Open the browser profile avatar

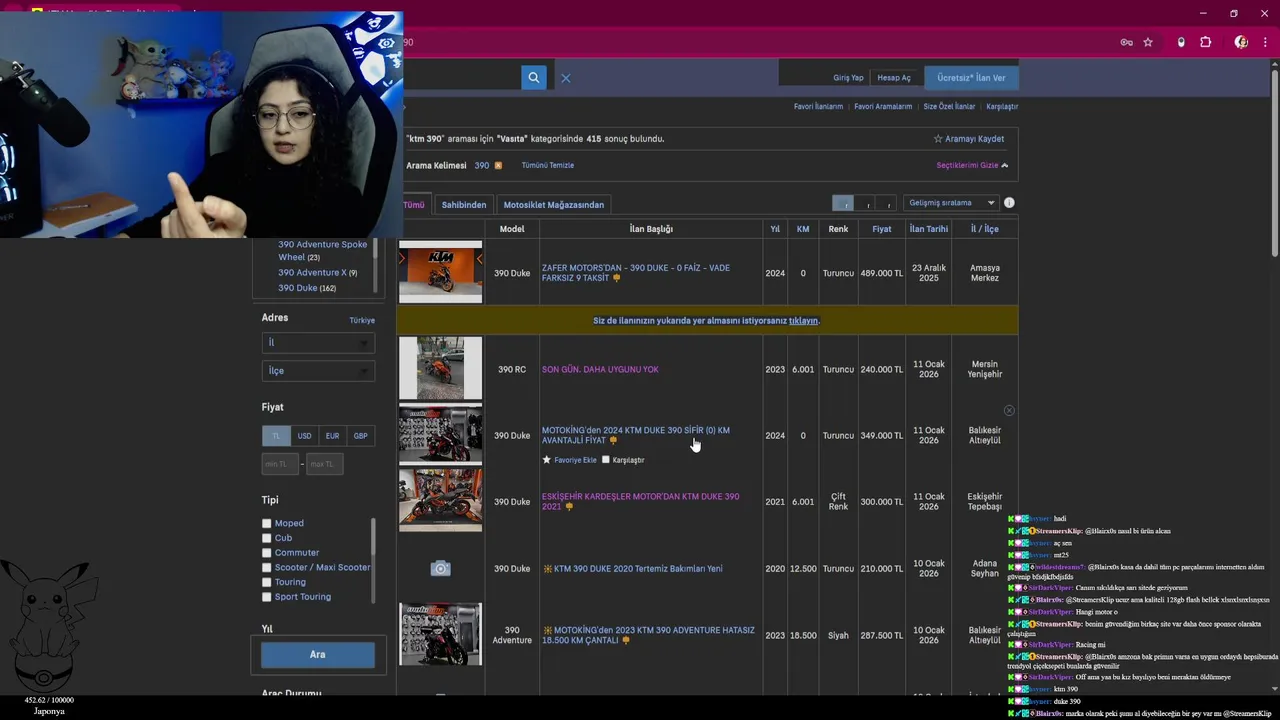pos(1241,42)
